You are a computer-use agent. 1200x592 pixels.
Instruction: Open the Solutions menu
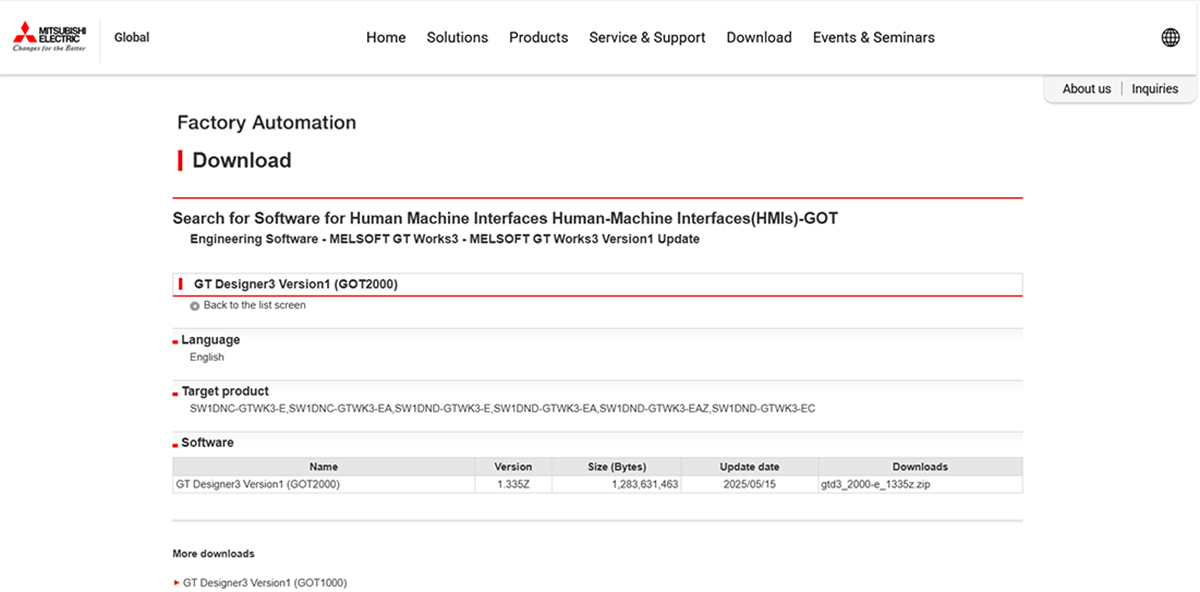457,38
